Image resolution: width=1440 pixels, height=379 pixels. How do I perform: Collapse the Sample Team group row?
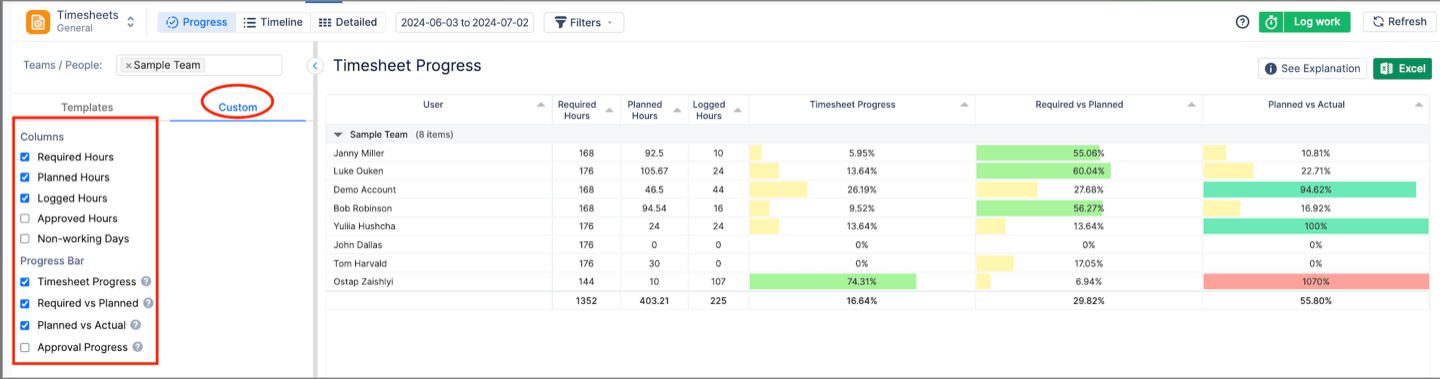[x=338, y=134]
